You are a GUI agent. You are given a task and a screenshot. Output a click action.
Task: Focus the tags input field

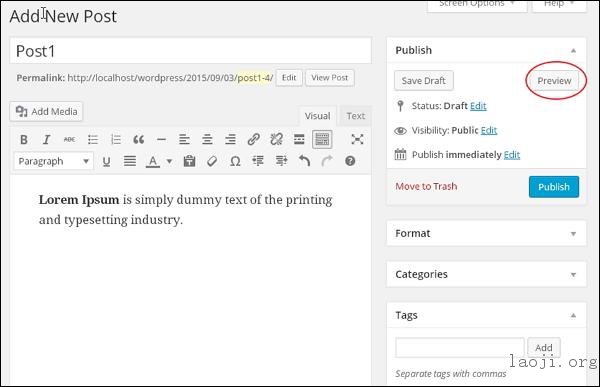[x=460, y=348]
